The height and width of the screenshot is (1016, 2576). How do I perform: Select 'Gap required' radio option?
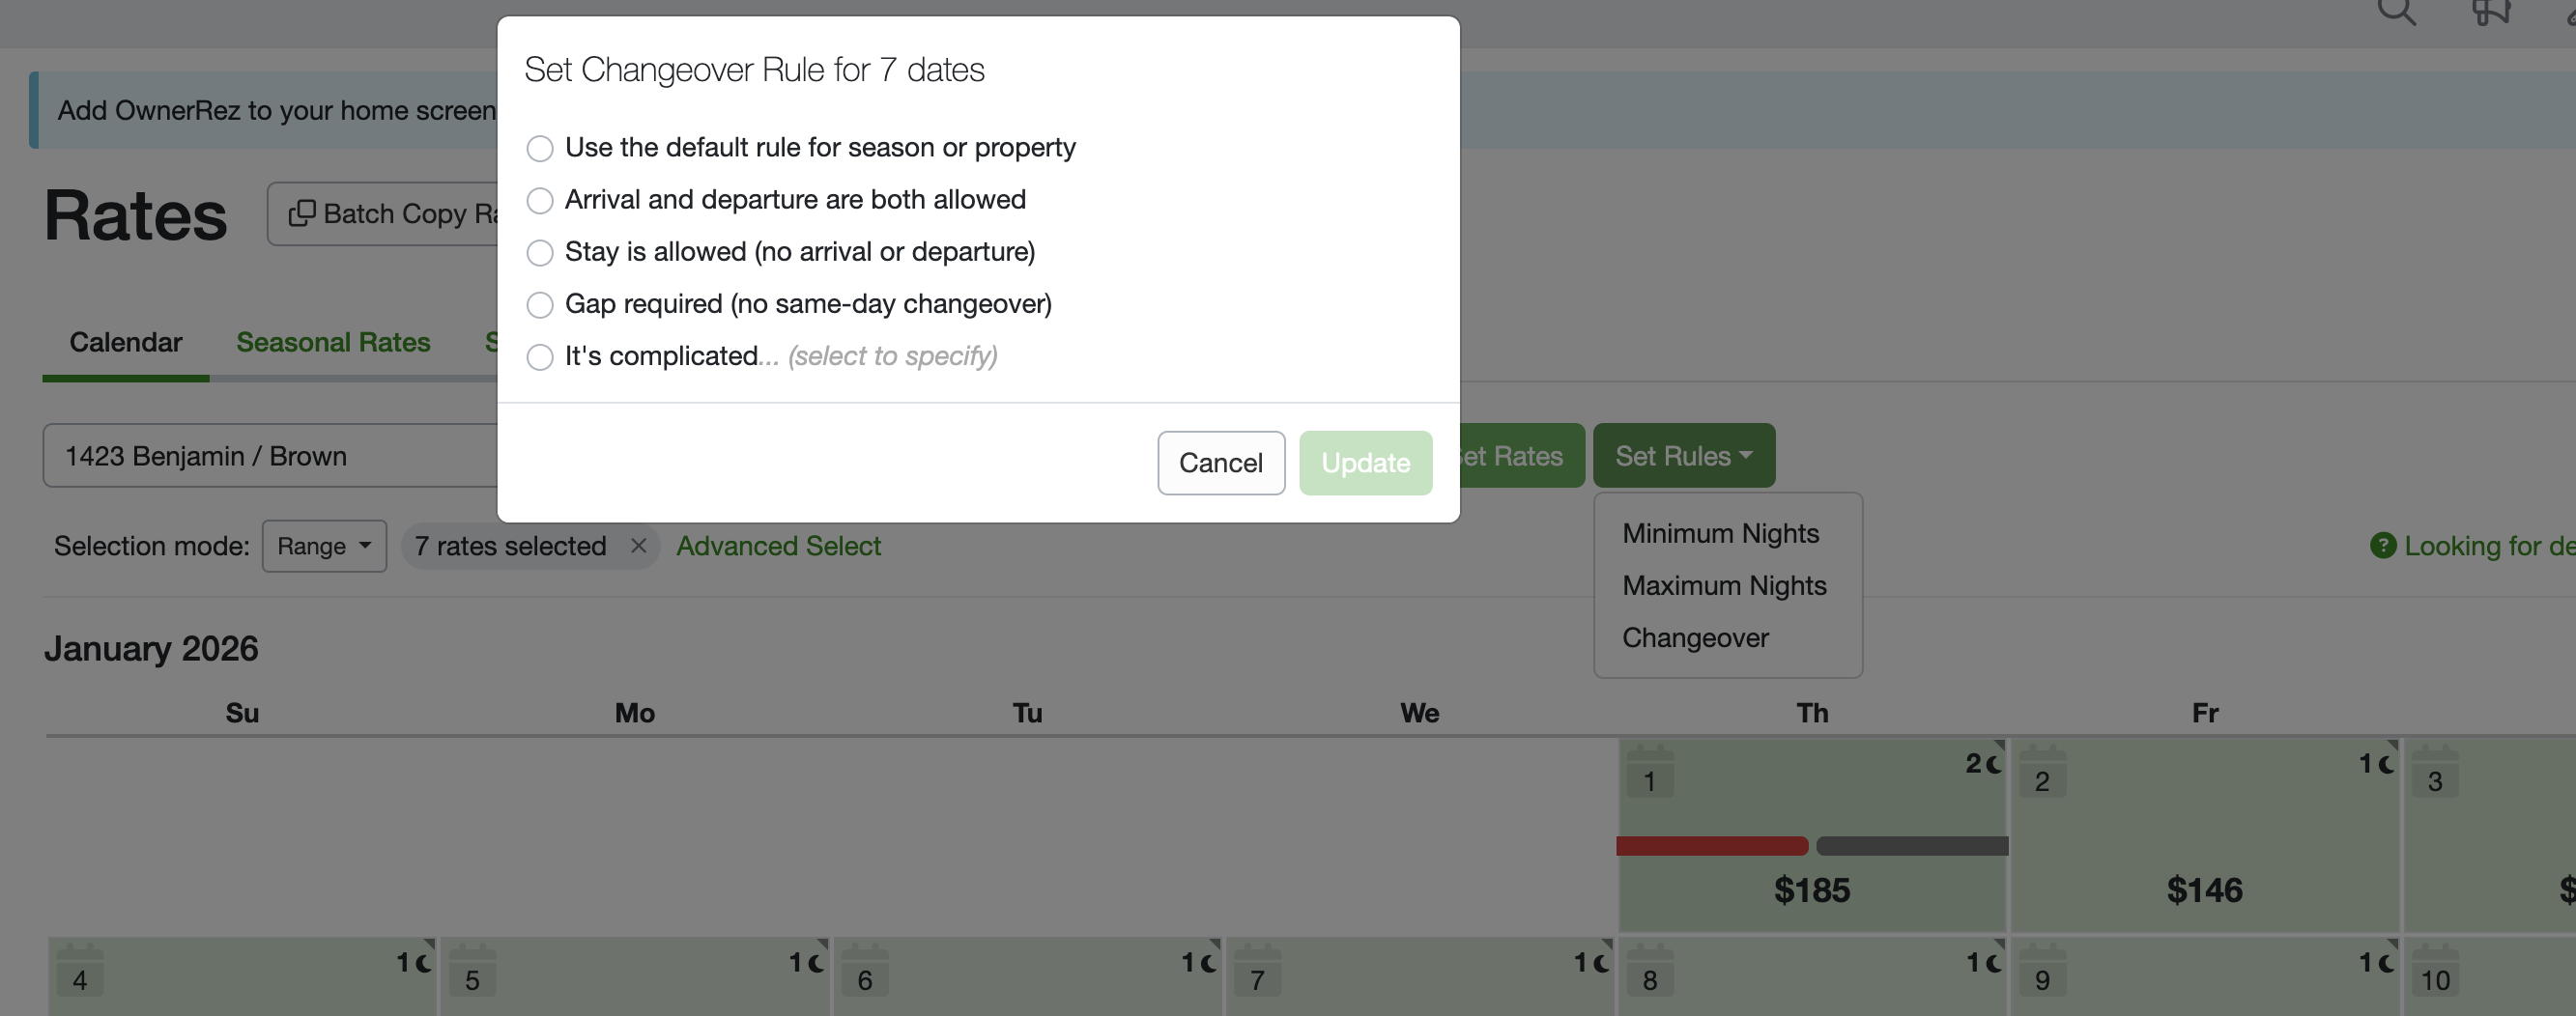(540, 304)
